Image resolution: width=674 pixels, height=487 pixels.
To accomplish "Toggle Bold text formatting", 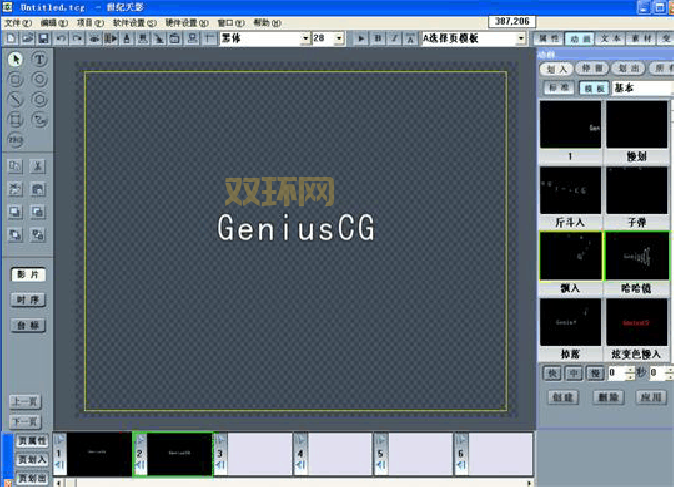I will pos(378,39).
